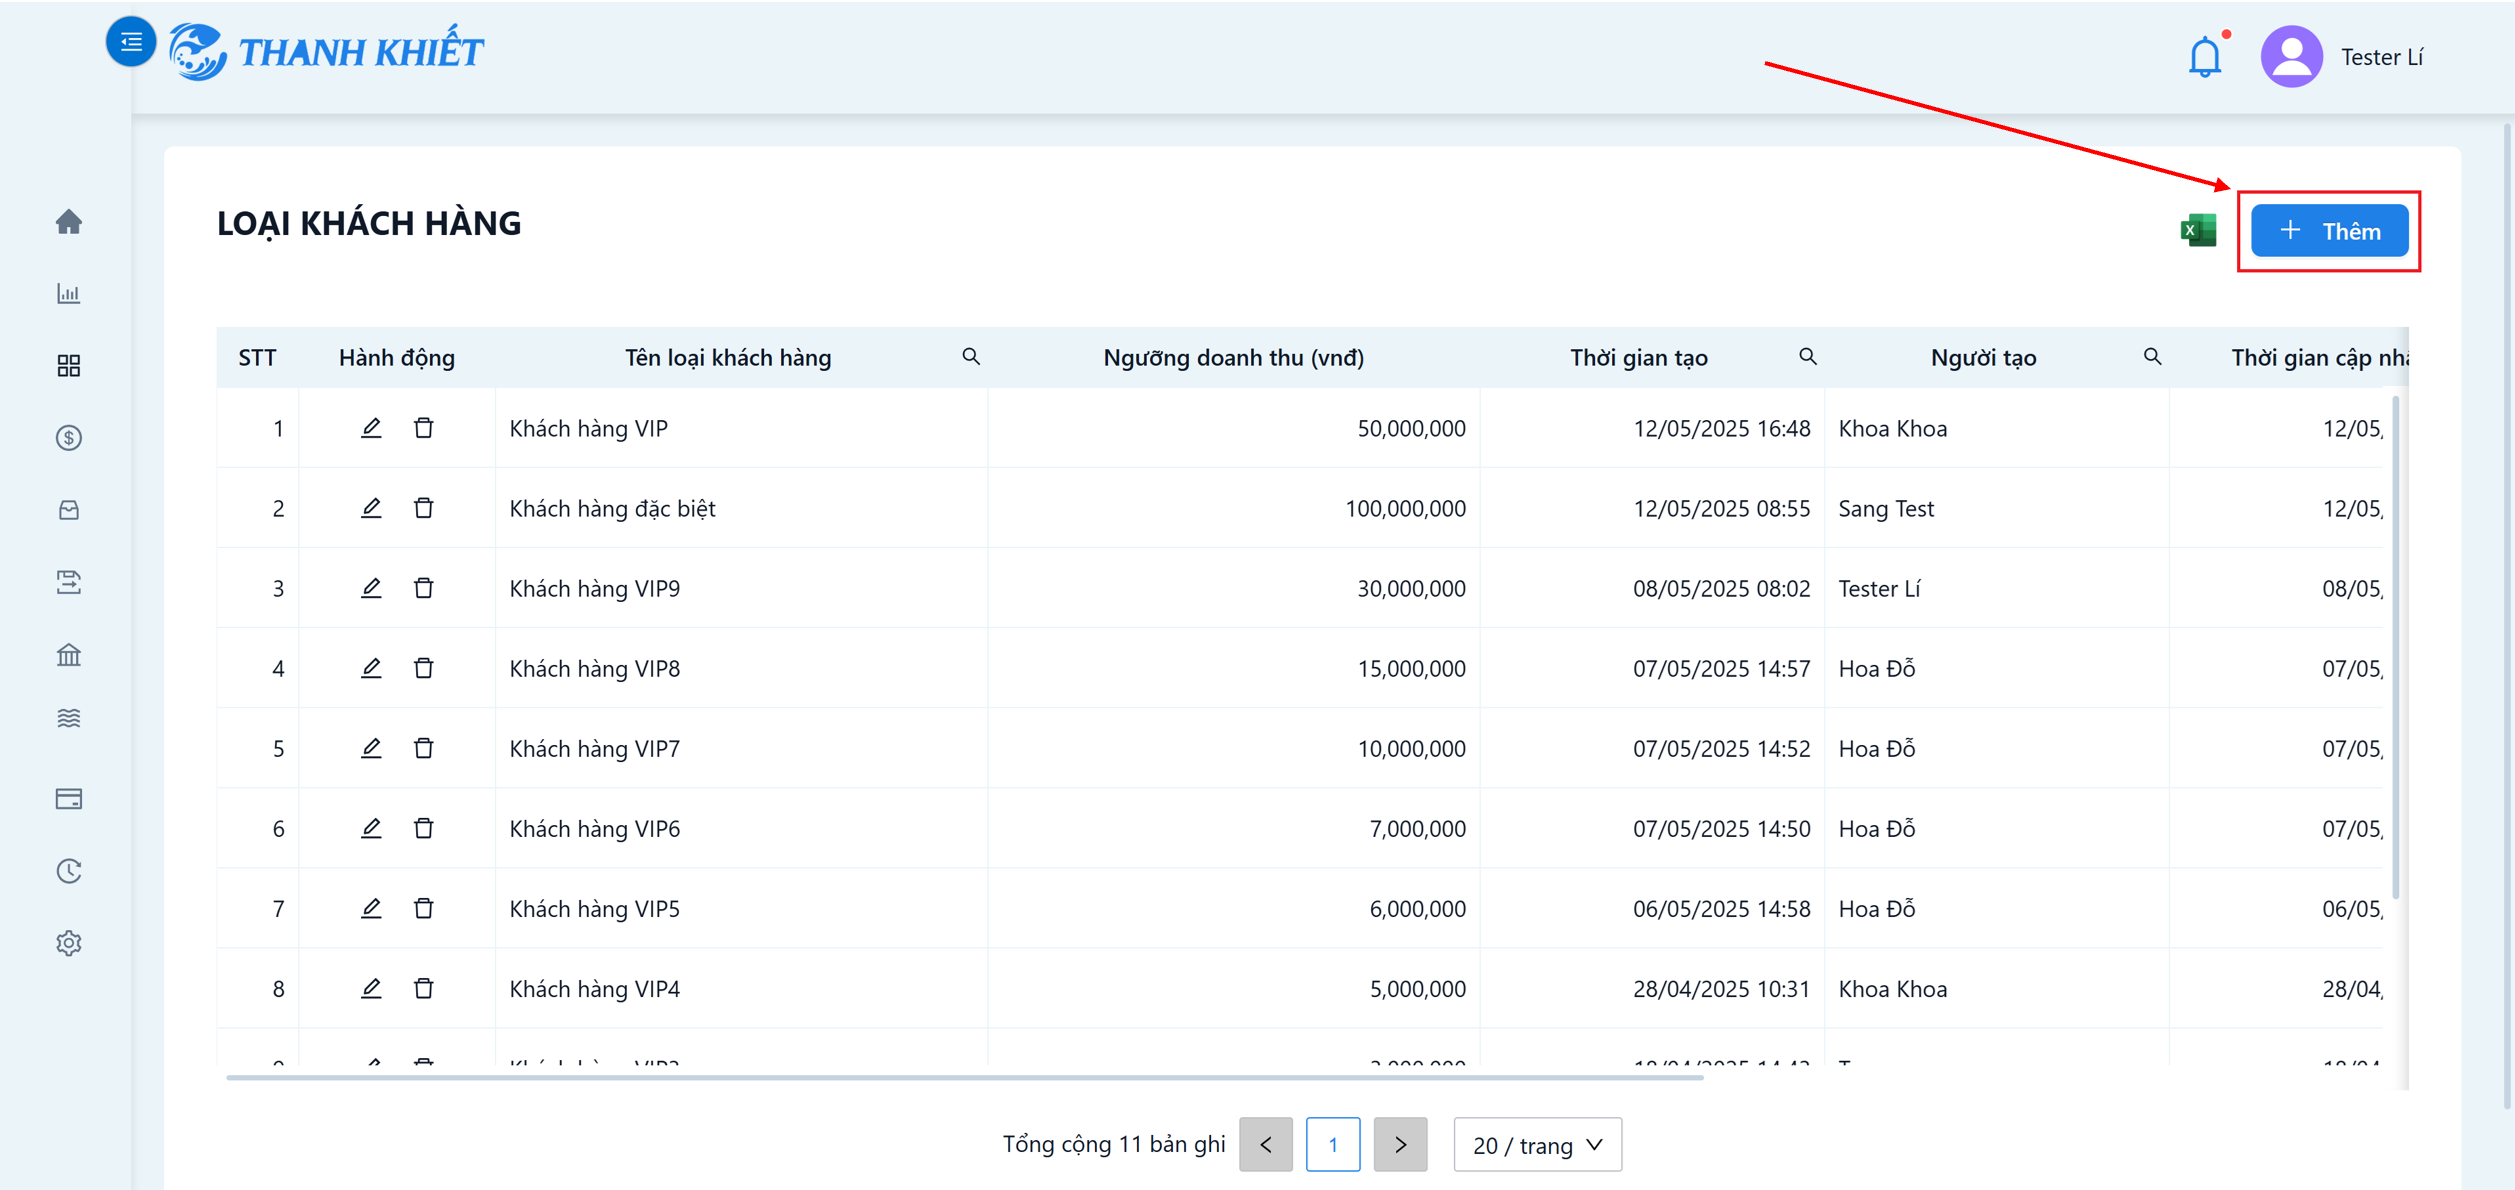Edit the Khách hàng VIP6 row
2515x1190 pixels.
click(371, 828)
